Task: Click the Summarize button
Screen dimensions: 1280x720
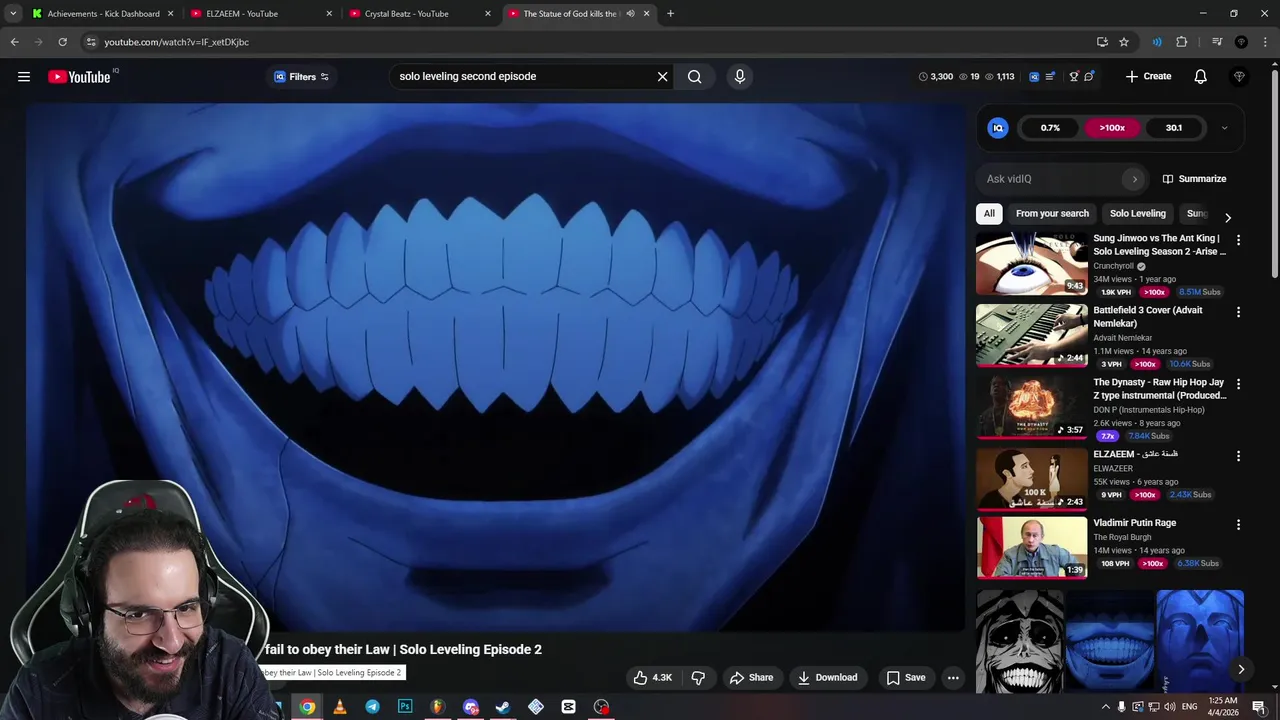Action: click(x=1194, y=179)
